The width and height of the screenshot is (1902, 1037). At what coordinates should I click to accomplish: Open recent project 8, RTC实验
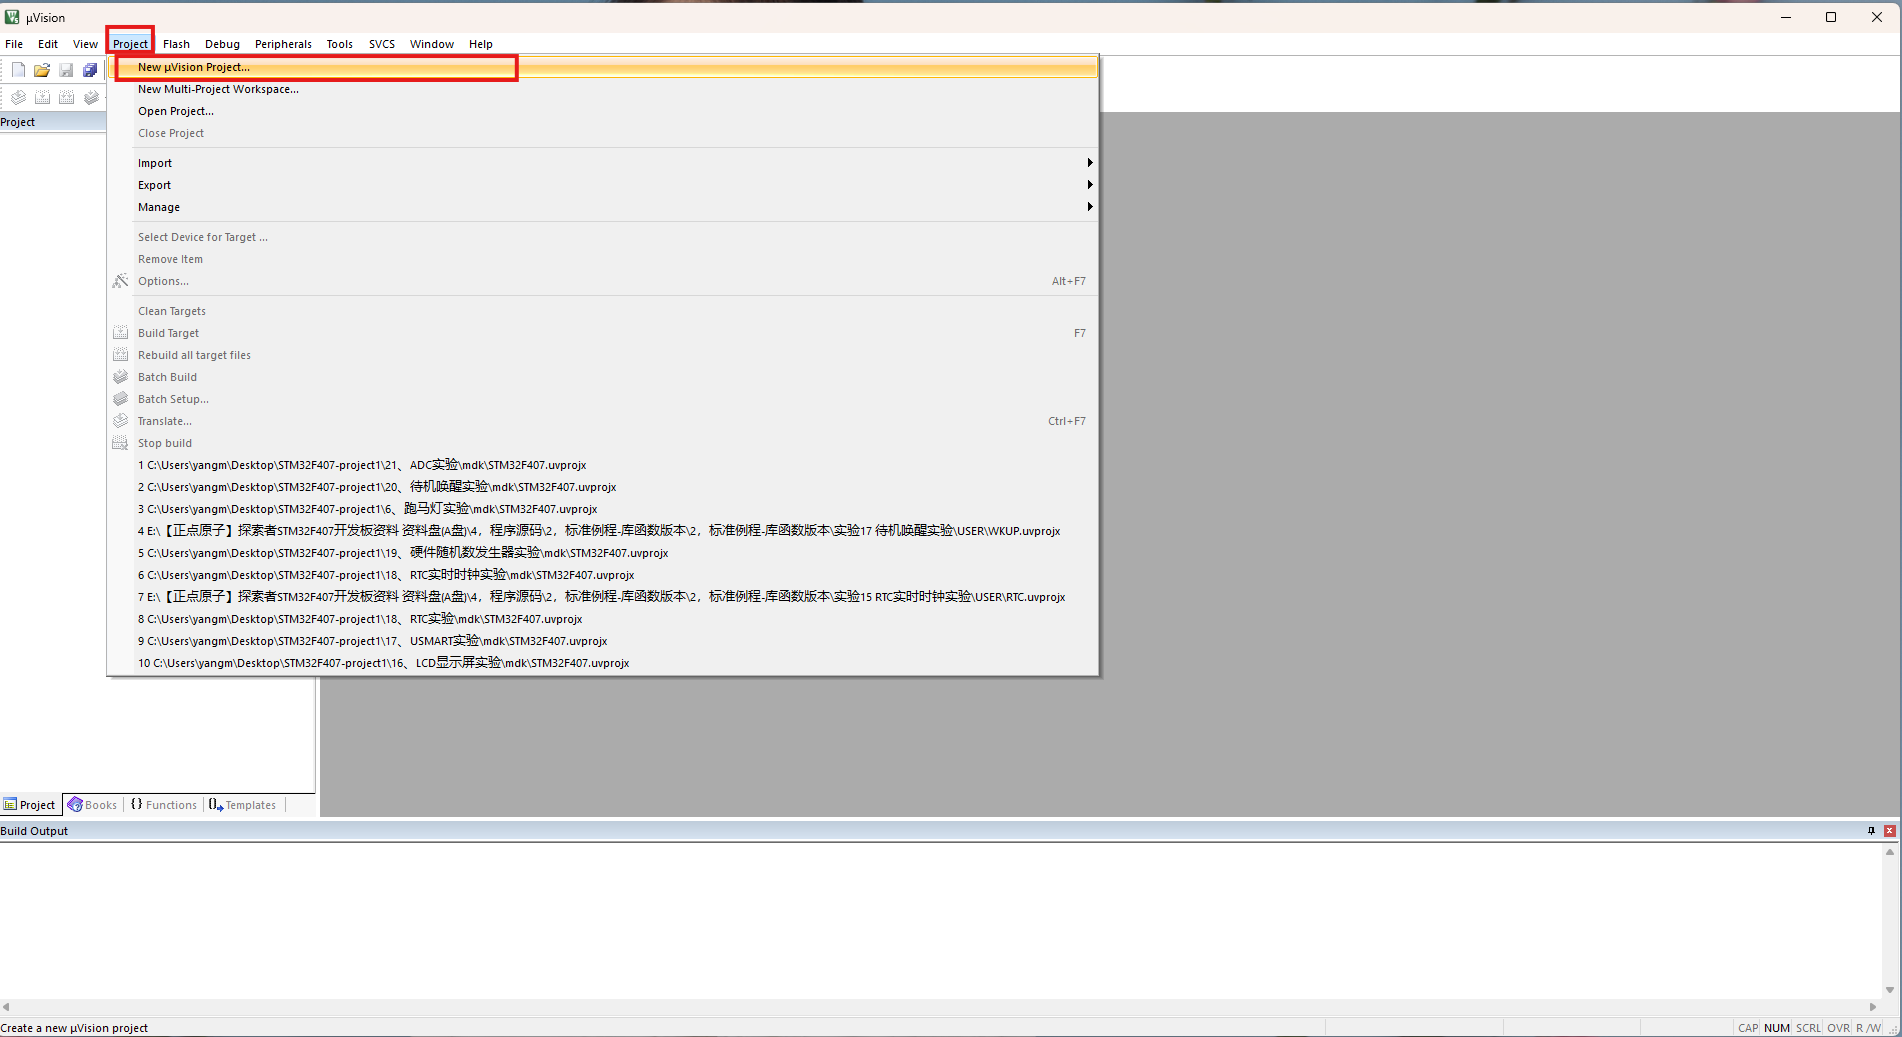click(x=603, y=619)
